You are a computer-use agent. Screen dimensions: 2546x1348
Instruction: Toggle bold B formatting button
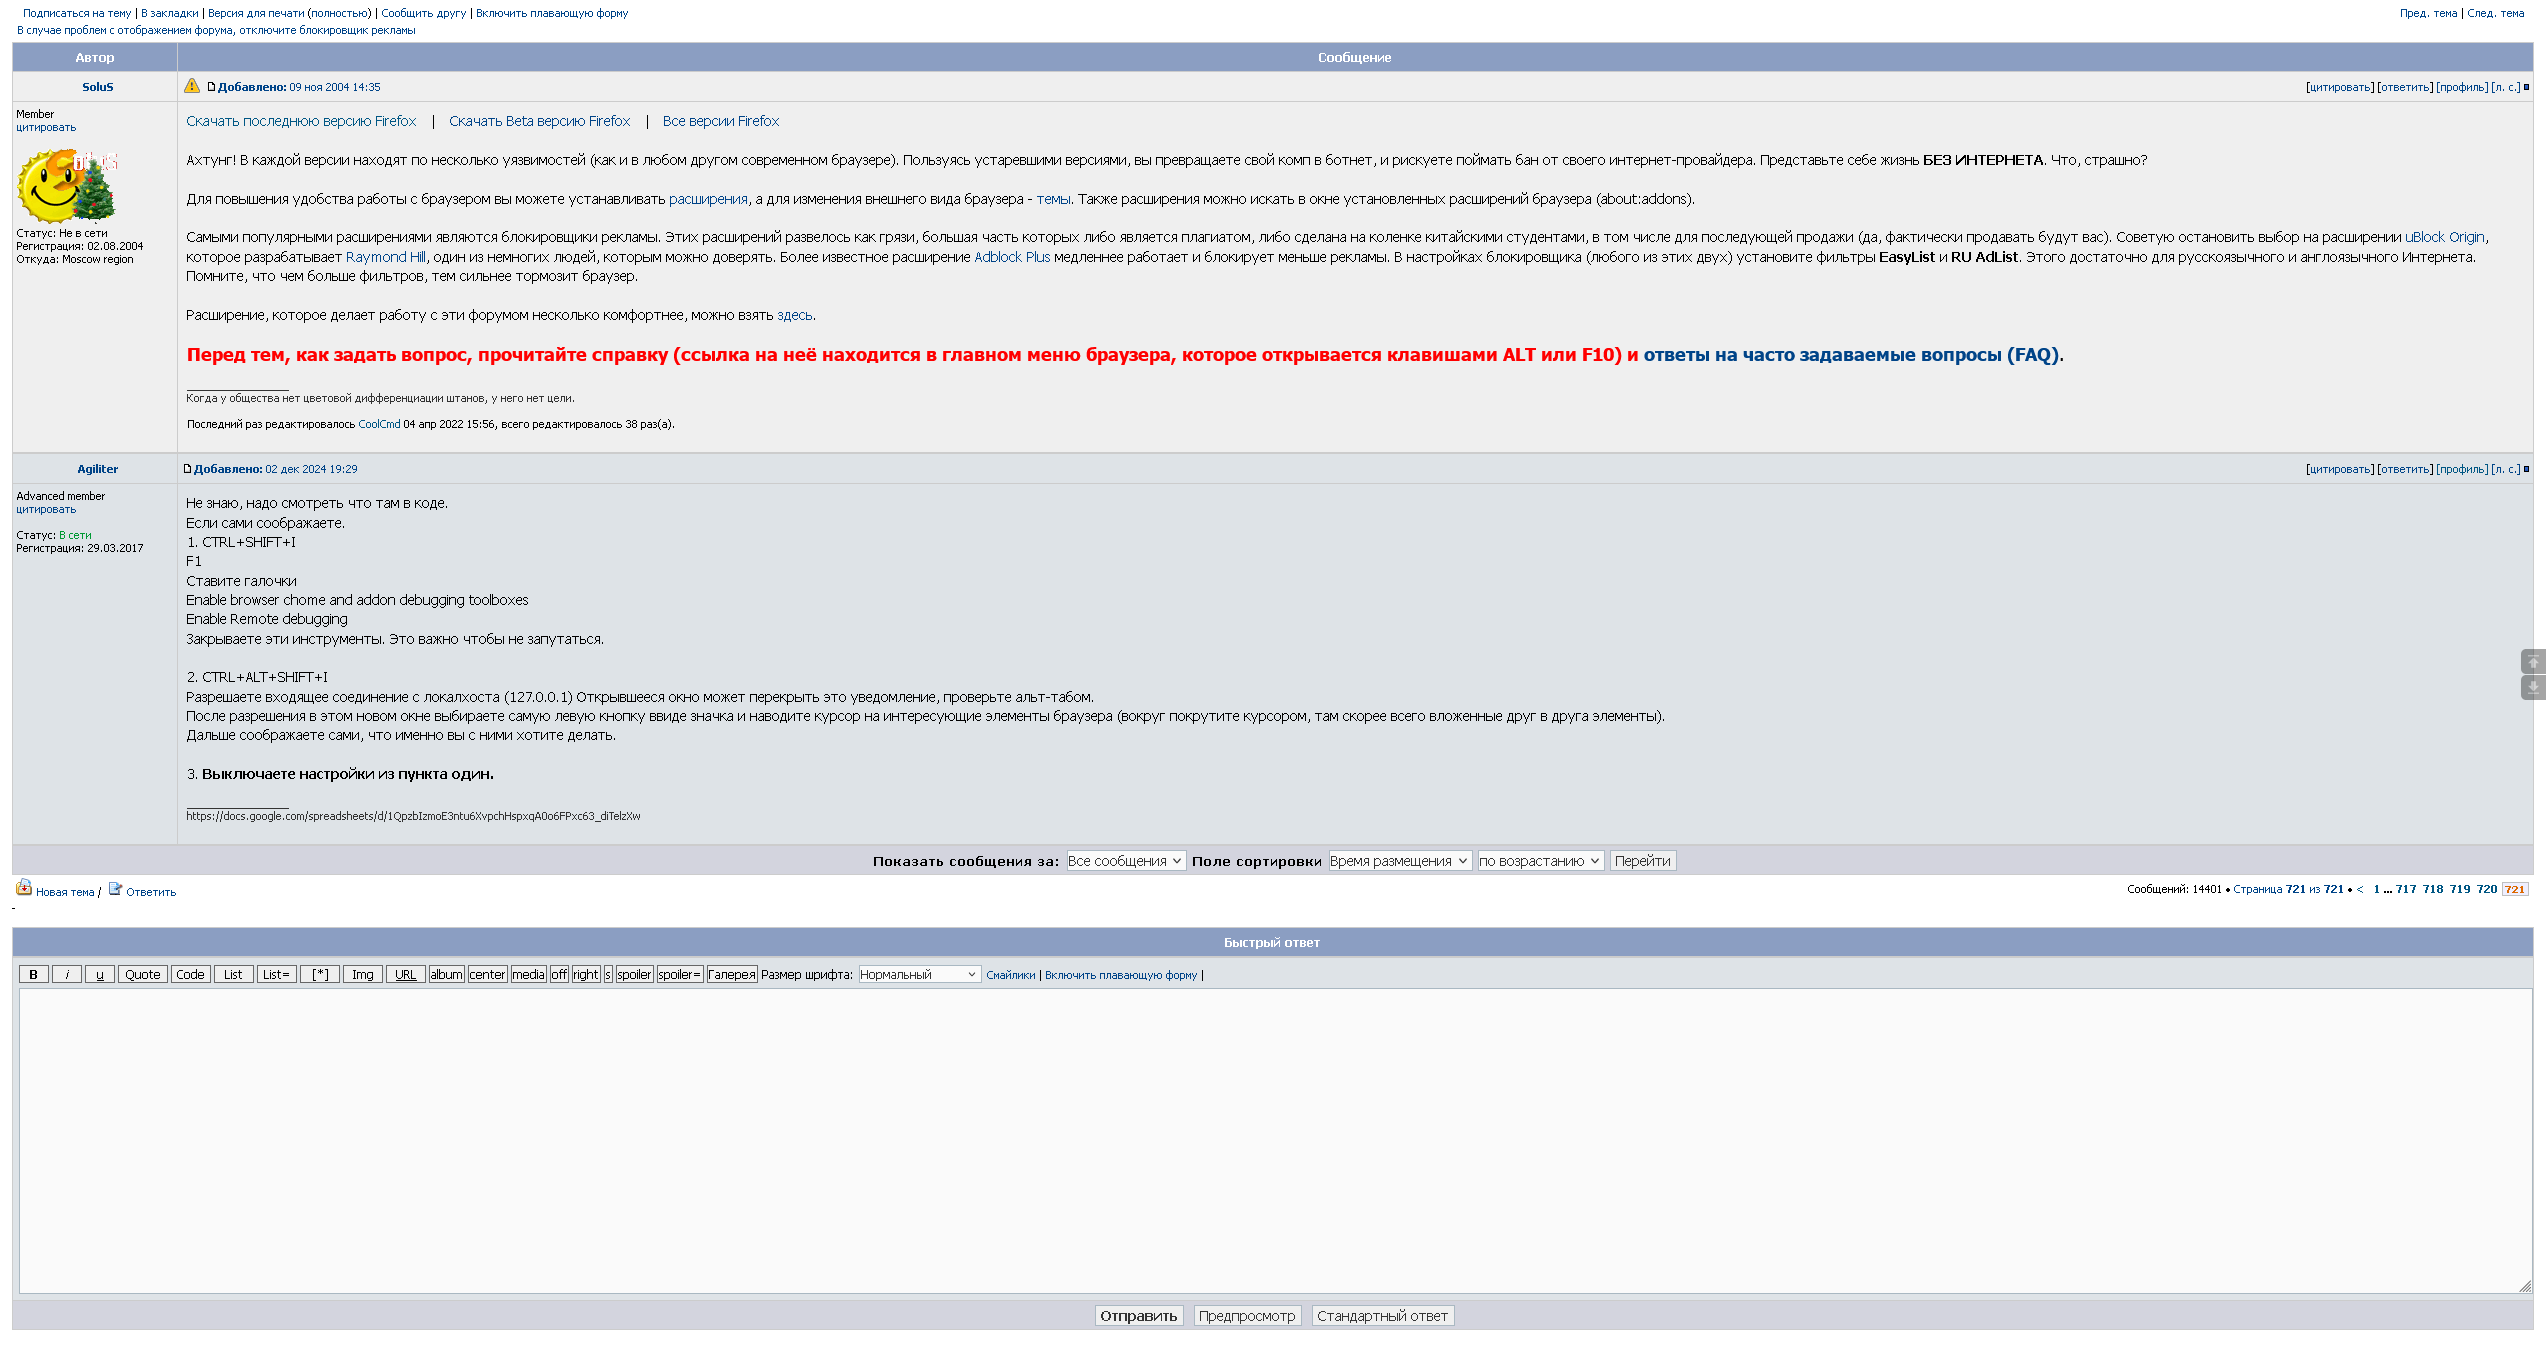(33, 975)
